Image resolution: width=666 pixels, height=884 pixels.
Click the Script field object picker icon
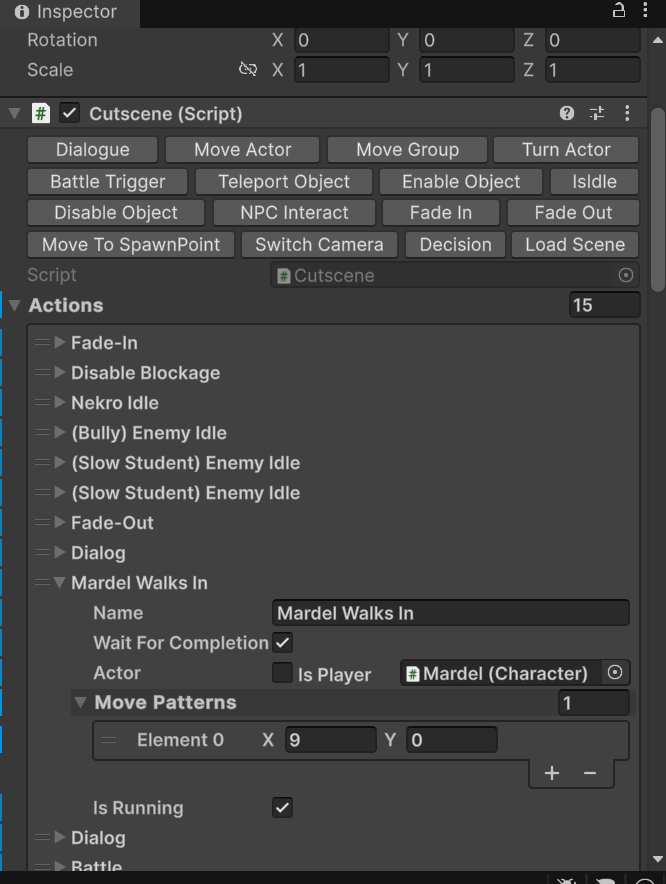coord(626,275)
